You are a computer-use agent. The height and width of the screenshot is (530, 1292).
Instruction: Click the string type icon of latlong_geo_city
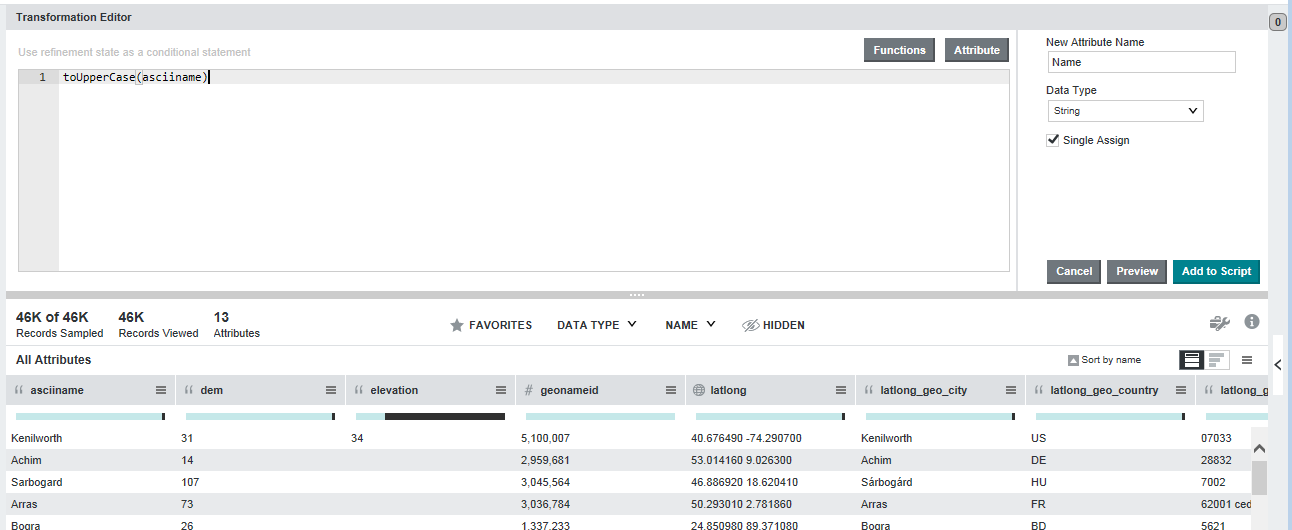pos(870,390)
